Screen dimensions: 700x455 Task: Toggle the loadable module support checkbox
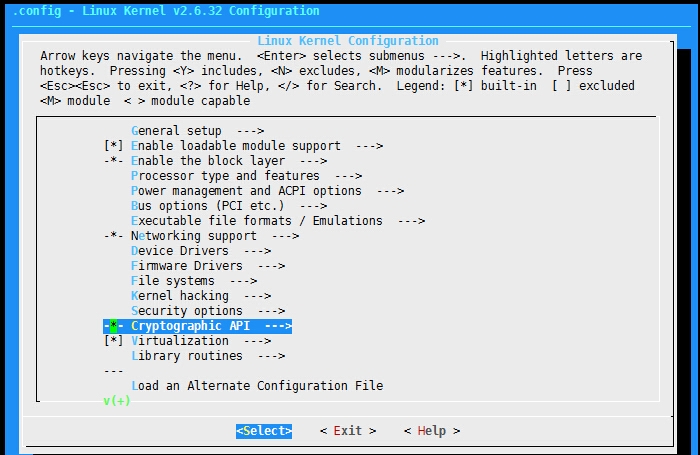tap(113, 146)
